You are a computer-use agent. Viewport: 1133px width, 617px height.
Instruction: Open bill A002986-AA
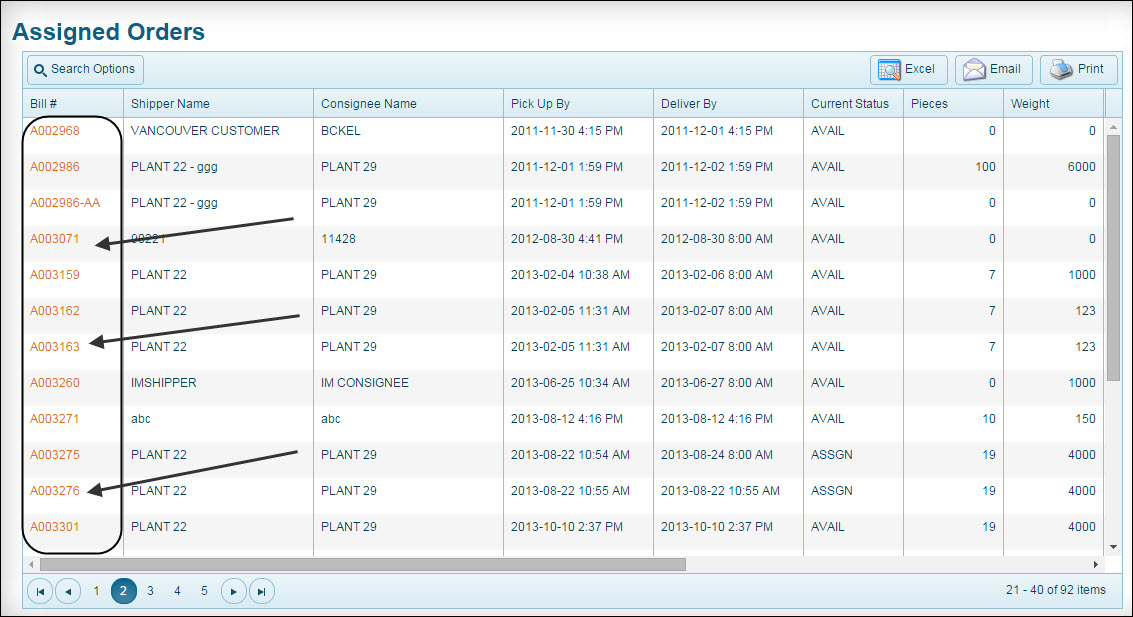pyautogui.click(x=65, y=203)
